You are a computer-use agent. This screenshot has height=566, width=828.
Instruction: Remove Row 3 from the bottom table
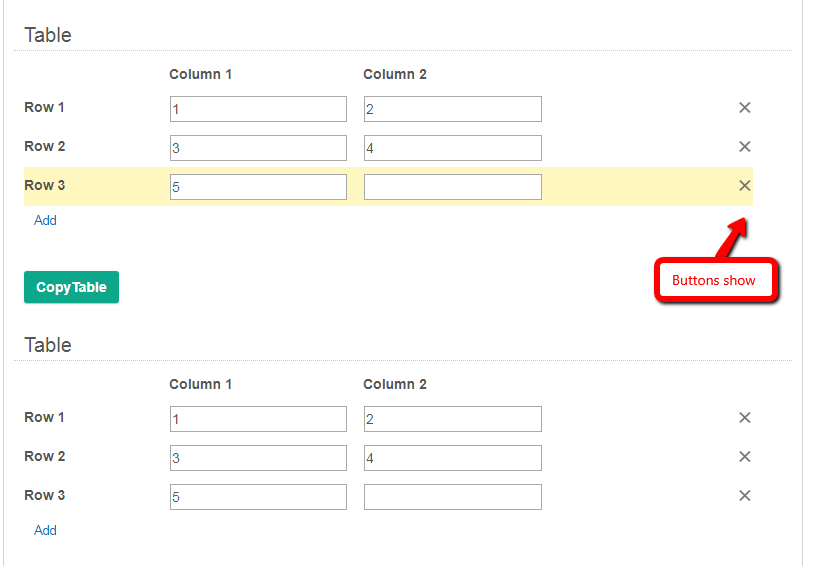tap(745, 496)
